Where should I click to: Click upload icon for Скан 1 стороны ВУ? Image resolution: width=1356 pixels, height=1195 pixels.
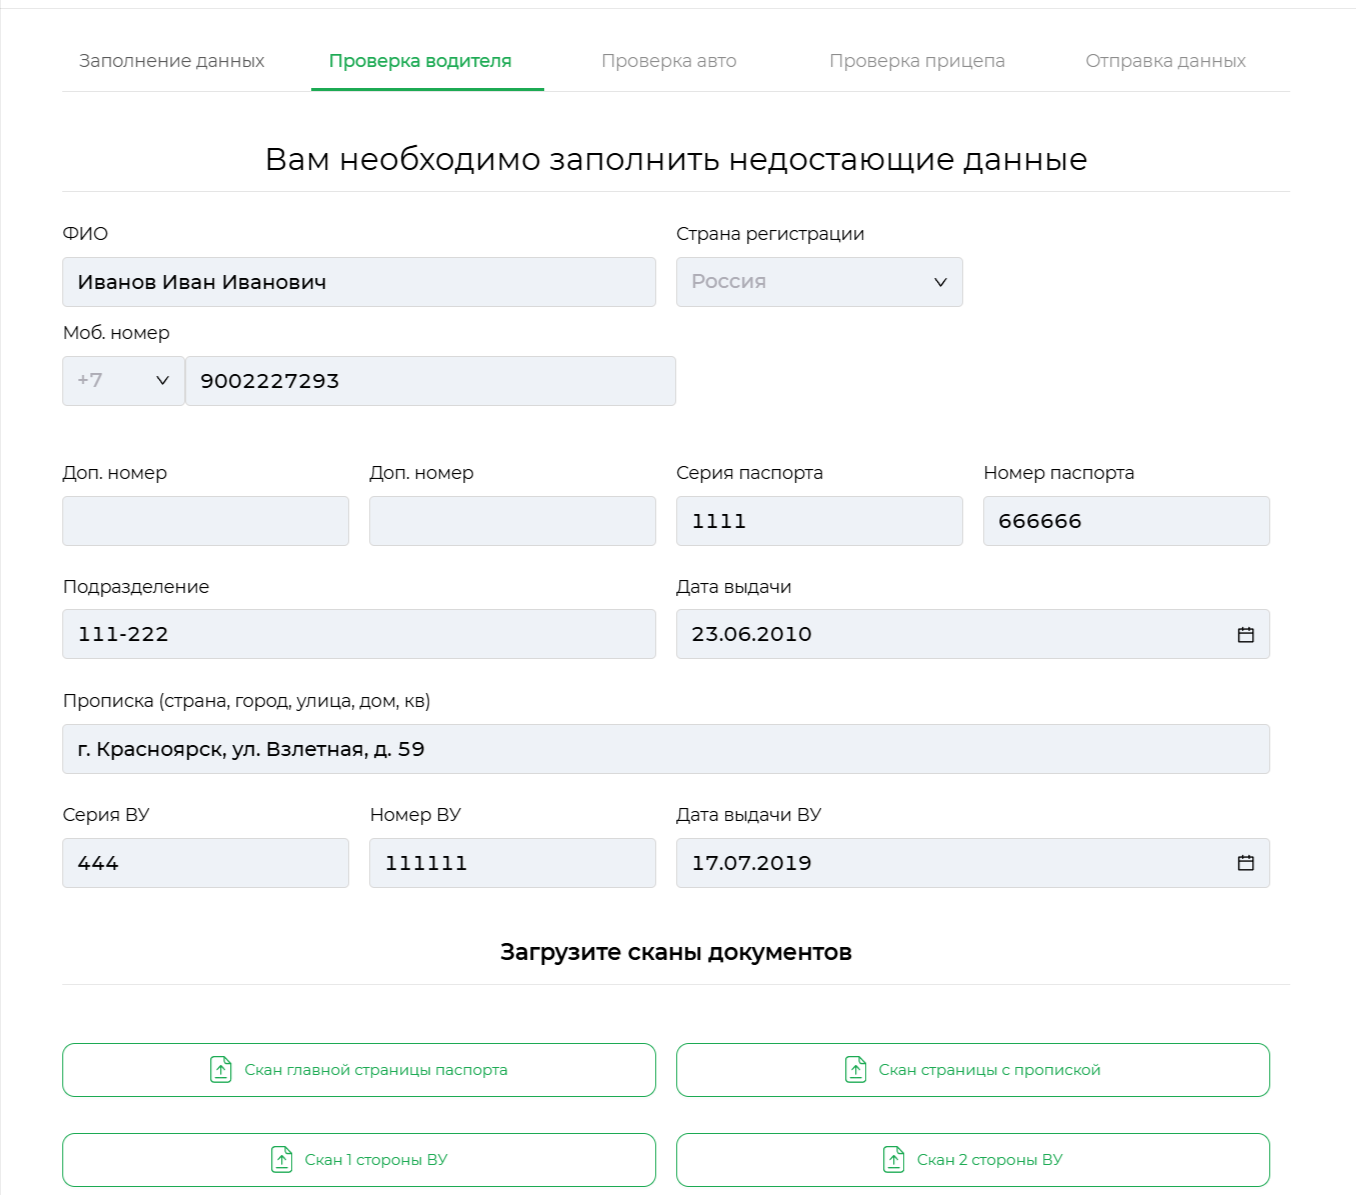coord(282,1160)
